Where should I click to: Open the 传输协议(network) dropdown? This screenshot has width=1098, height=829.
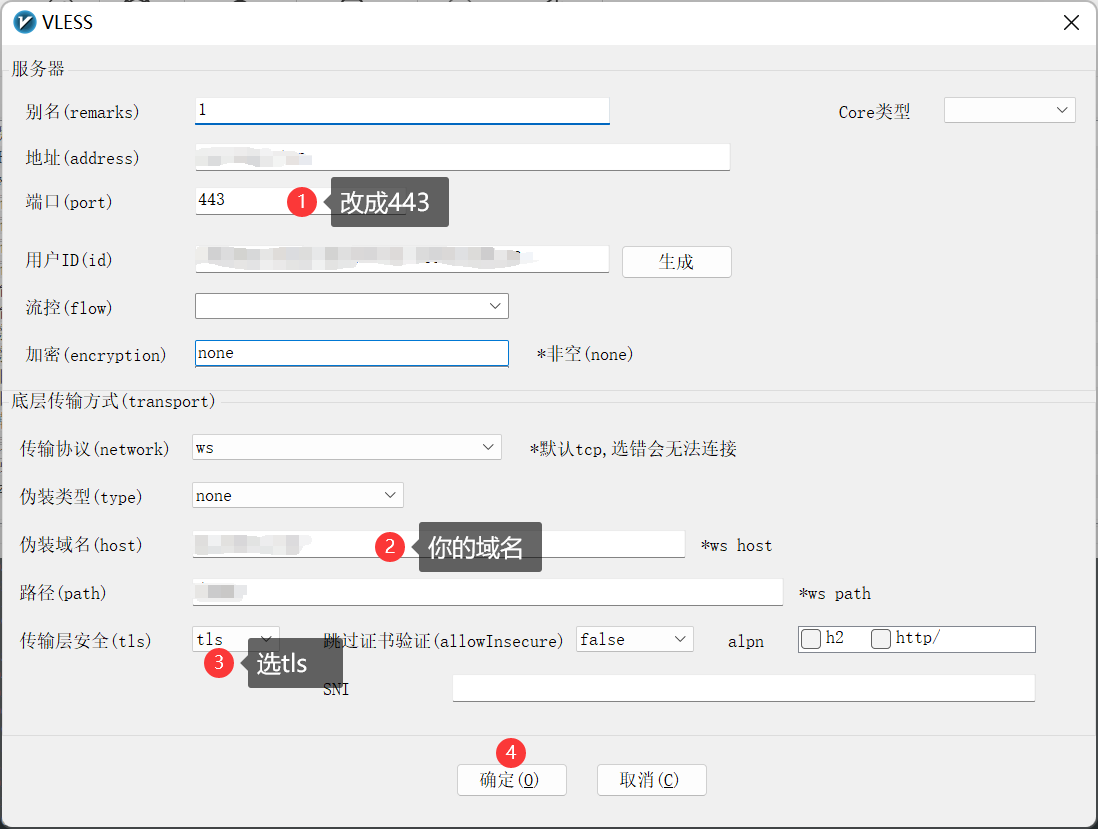[x=346, y=447]
